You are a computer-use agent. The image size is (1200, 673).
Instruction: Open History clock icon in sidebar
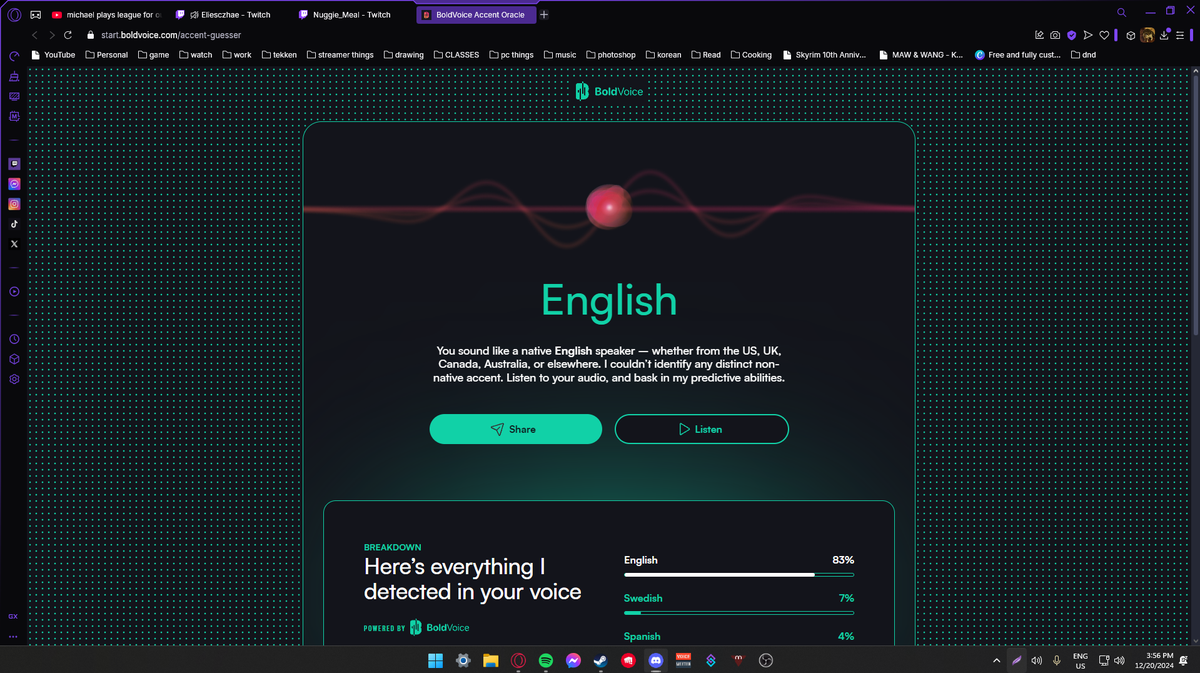14,339
